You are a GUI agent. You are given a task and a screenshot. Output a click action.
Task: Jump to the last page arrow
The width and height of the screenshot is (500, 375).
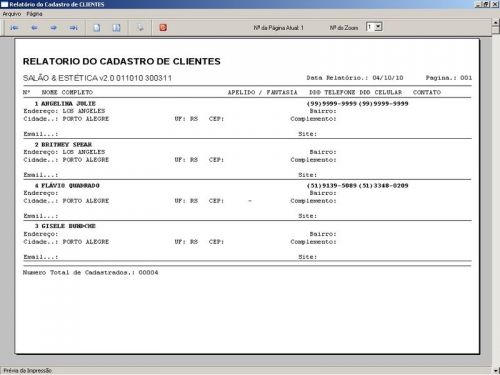74,28
